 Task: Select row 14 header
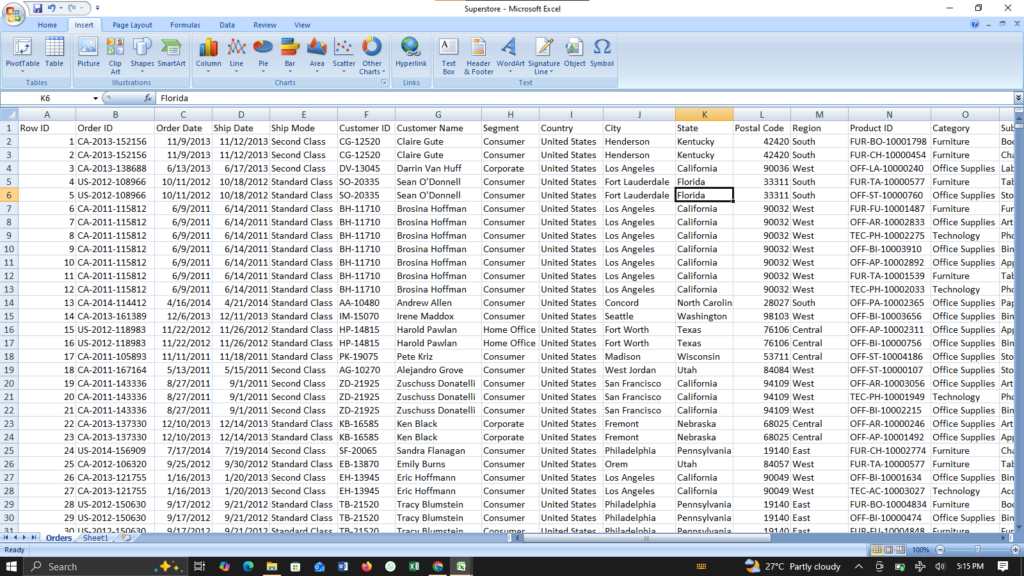pos(9,302)
